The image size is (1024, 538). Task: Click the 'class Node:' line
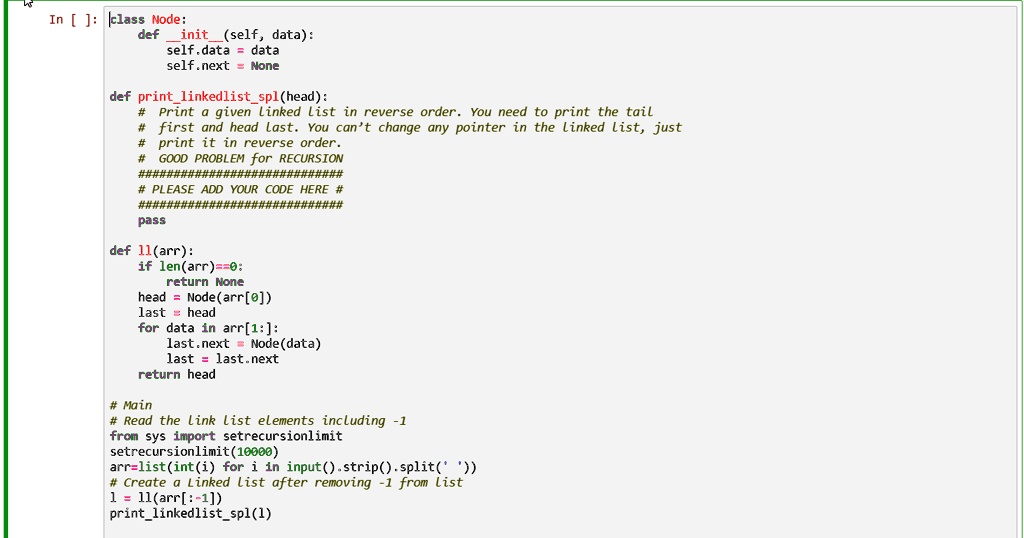pos(148,20)
